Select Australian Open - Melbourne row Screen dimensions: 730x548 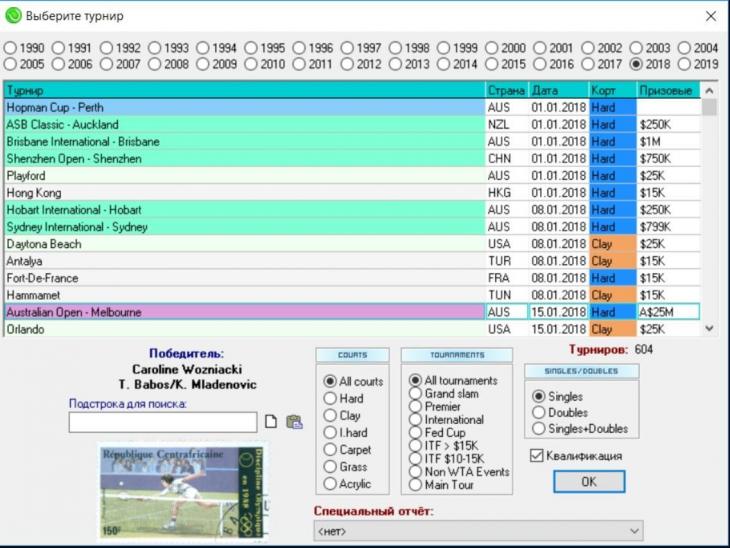tap(243, 312)
